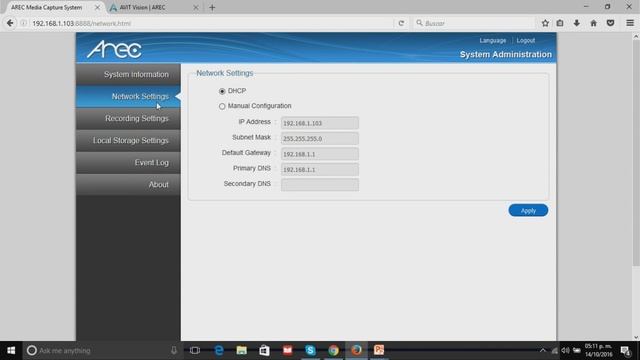
Task: Click the browser home icon
Action: [593, 23]
